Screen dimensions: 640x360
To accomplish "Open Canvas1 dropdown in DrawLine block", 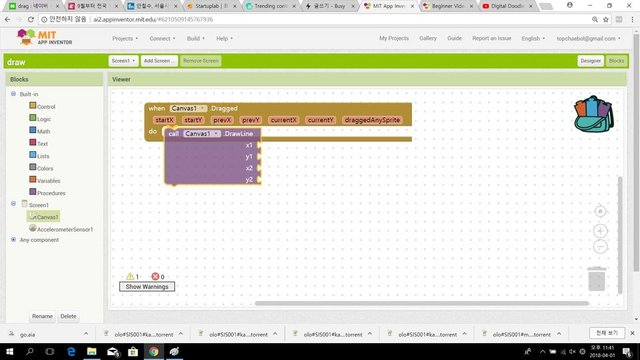I will [202, 133].
